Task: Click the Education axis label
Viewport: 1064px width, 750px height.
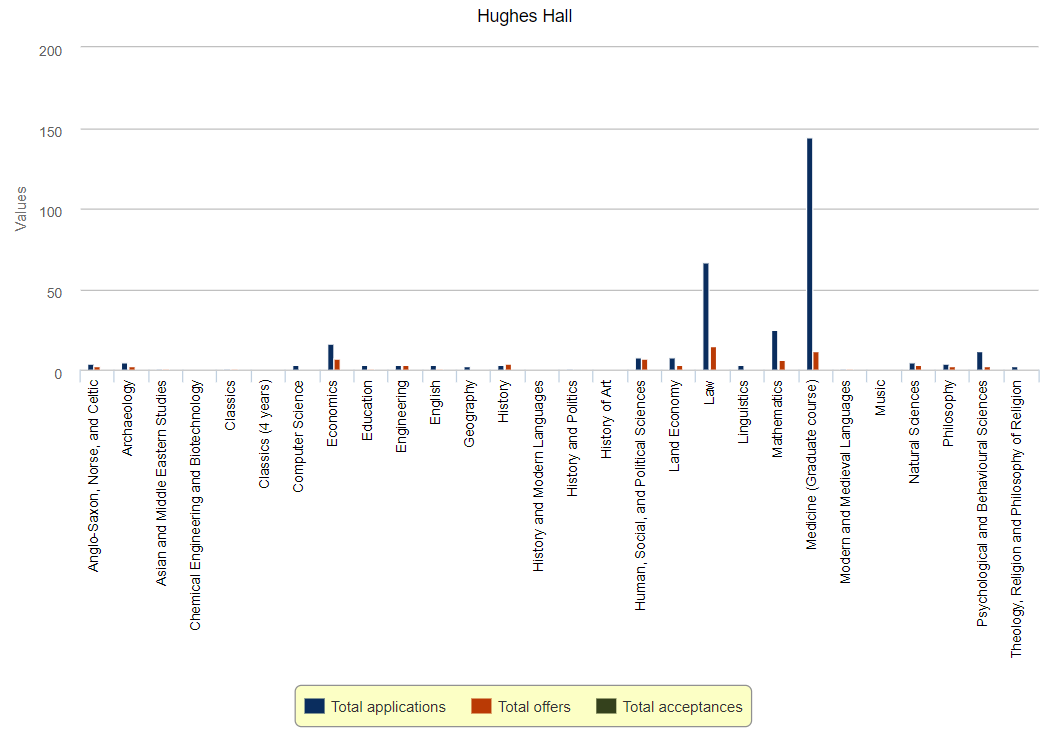Action: [x=366, y=410]
